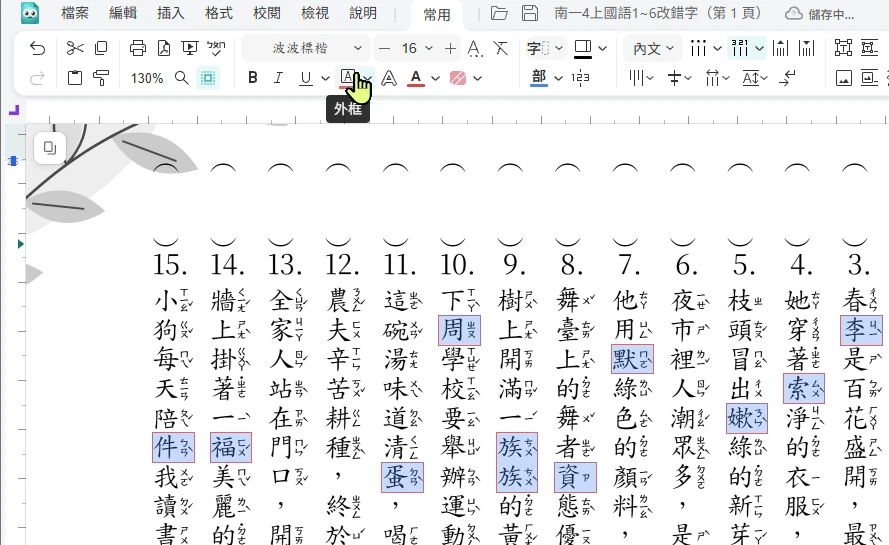
Task: Click the redo arrow icon
Action: pos(37,78)
